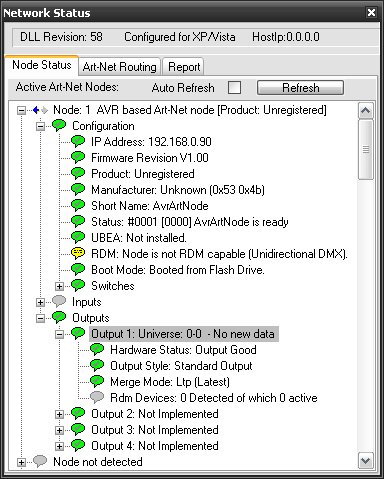Screen dimensions: 384x479
Task: Click the grey icon beside Rdm Devices
Action: [x=97, y=398]
